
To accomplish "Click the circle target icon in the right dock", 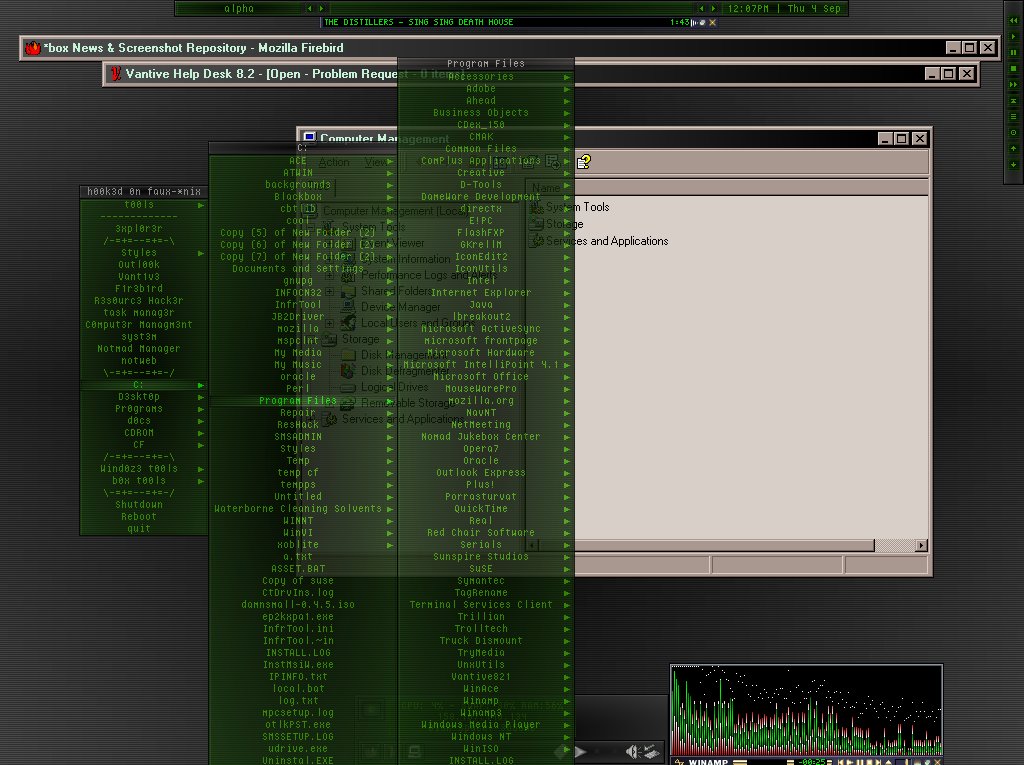I will (x=1013, y=133).
